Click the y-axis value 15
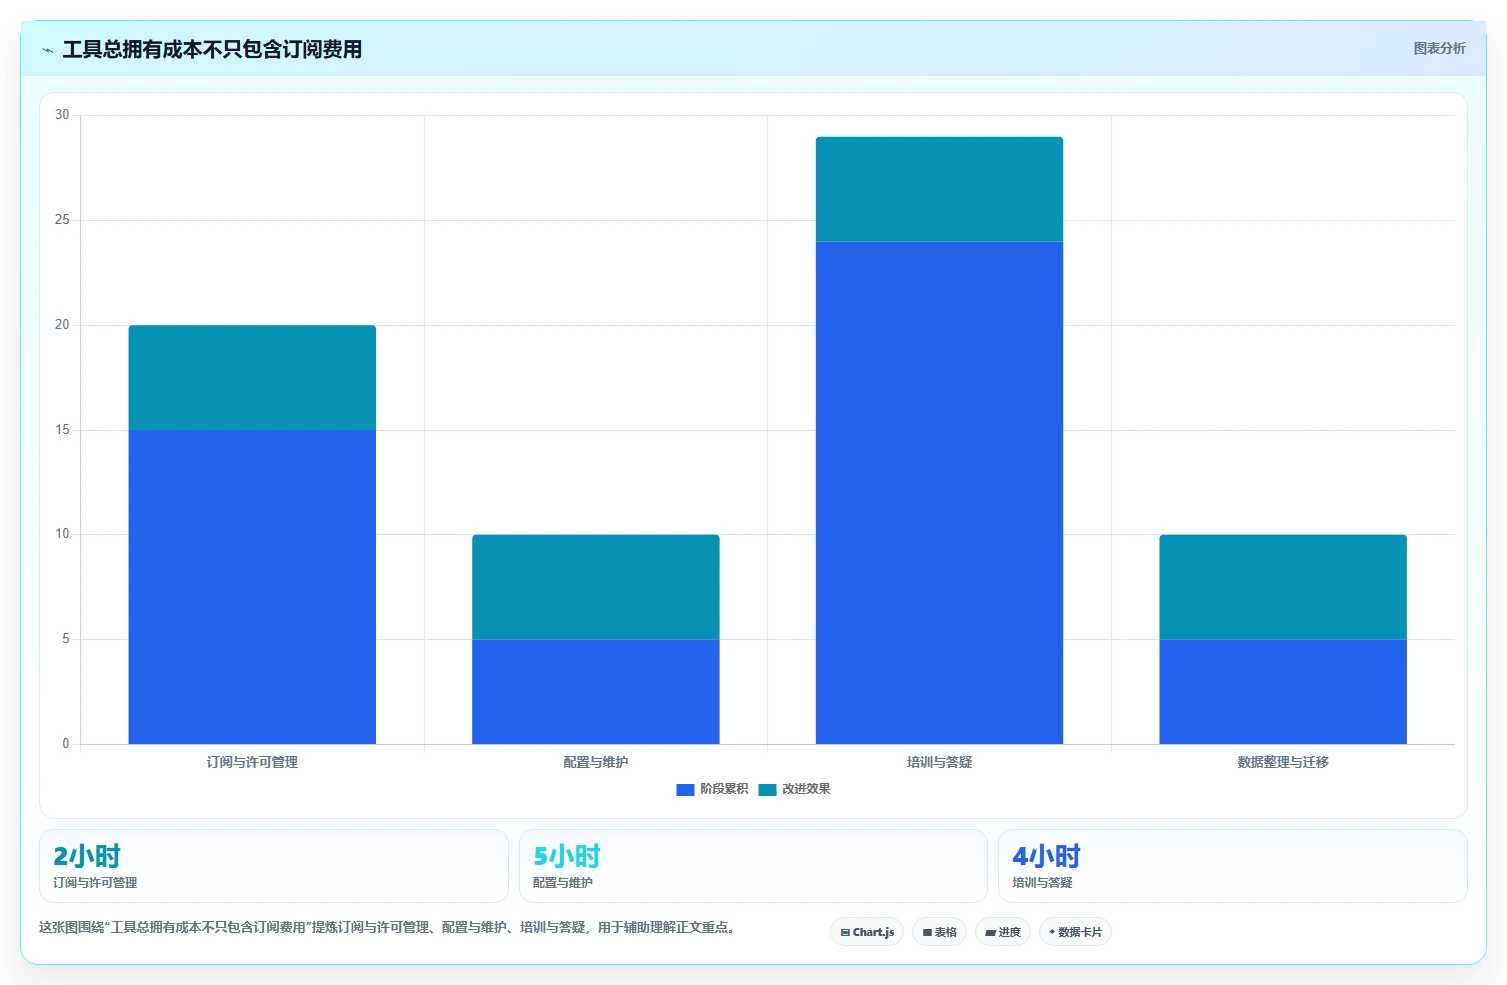Screen dimensions: 1507x985 (62, 430)
